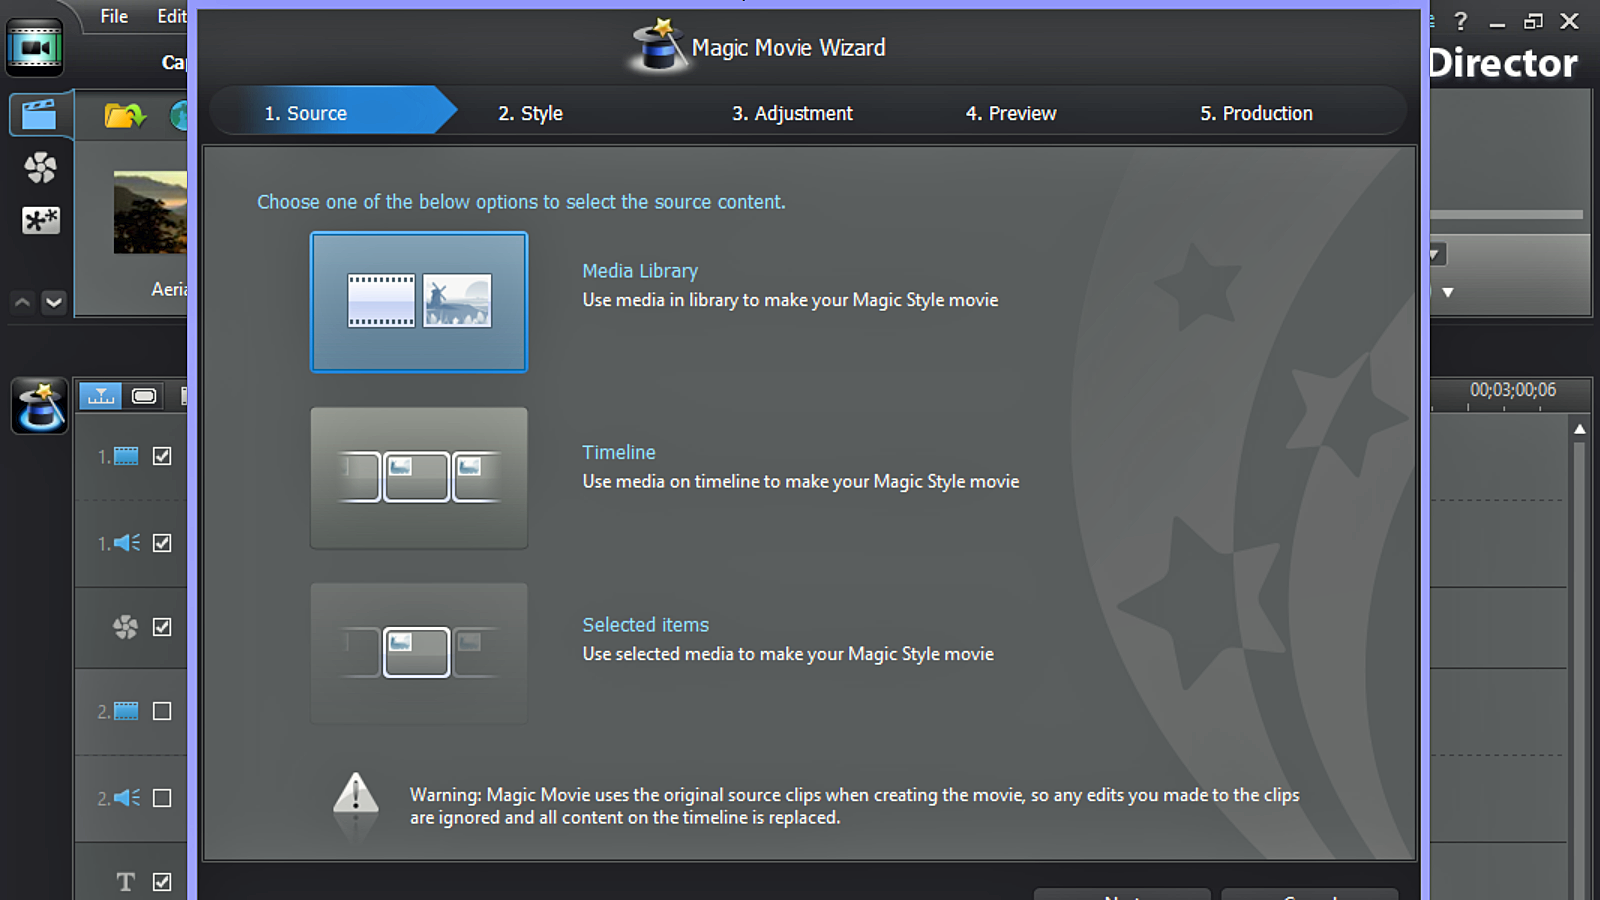Uncheck the effect track checkbox
The image size is (1600, 900).
point(162,627)
